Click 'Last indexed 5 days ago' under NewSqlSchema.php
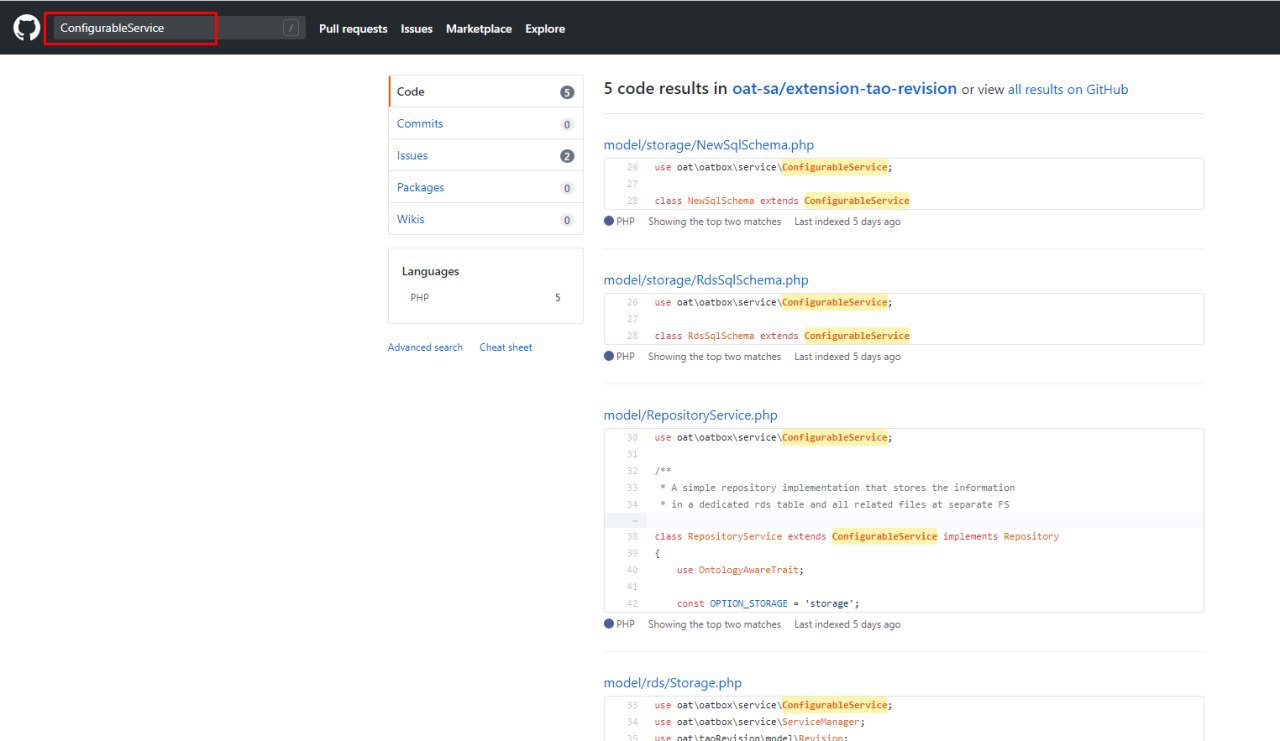 [847, 221]
